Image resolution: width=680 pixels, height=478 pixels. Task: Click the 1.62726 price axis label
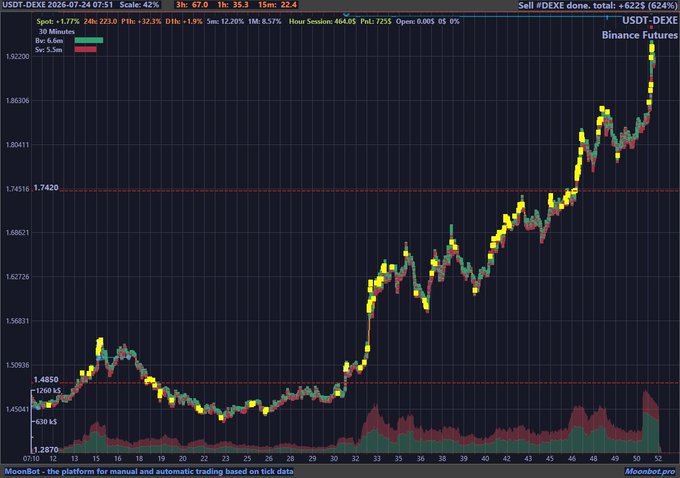coord(17,277)
